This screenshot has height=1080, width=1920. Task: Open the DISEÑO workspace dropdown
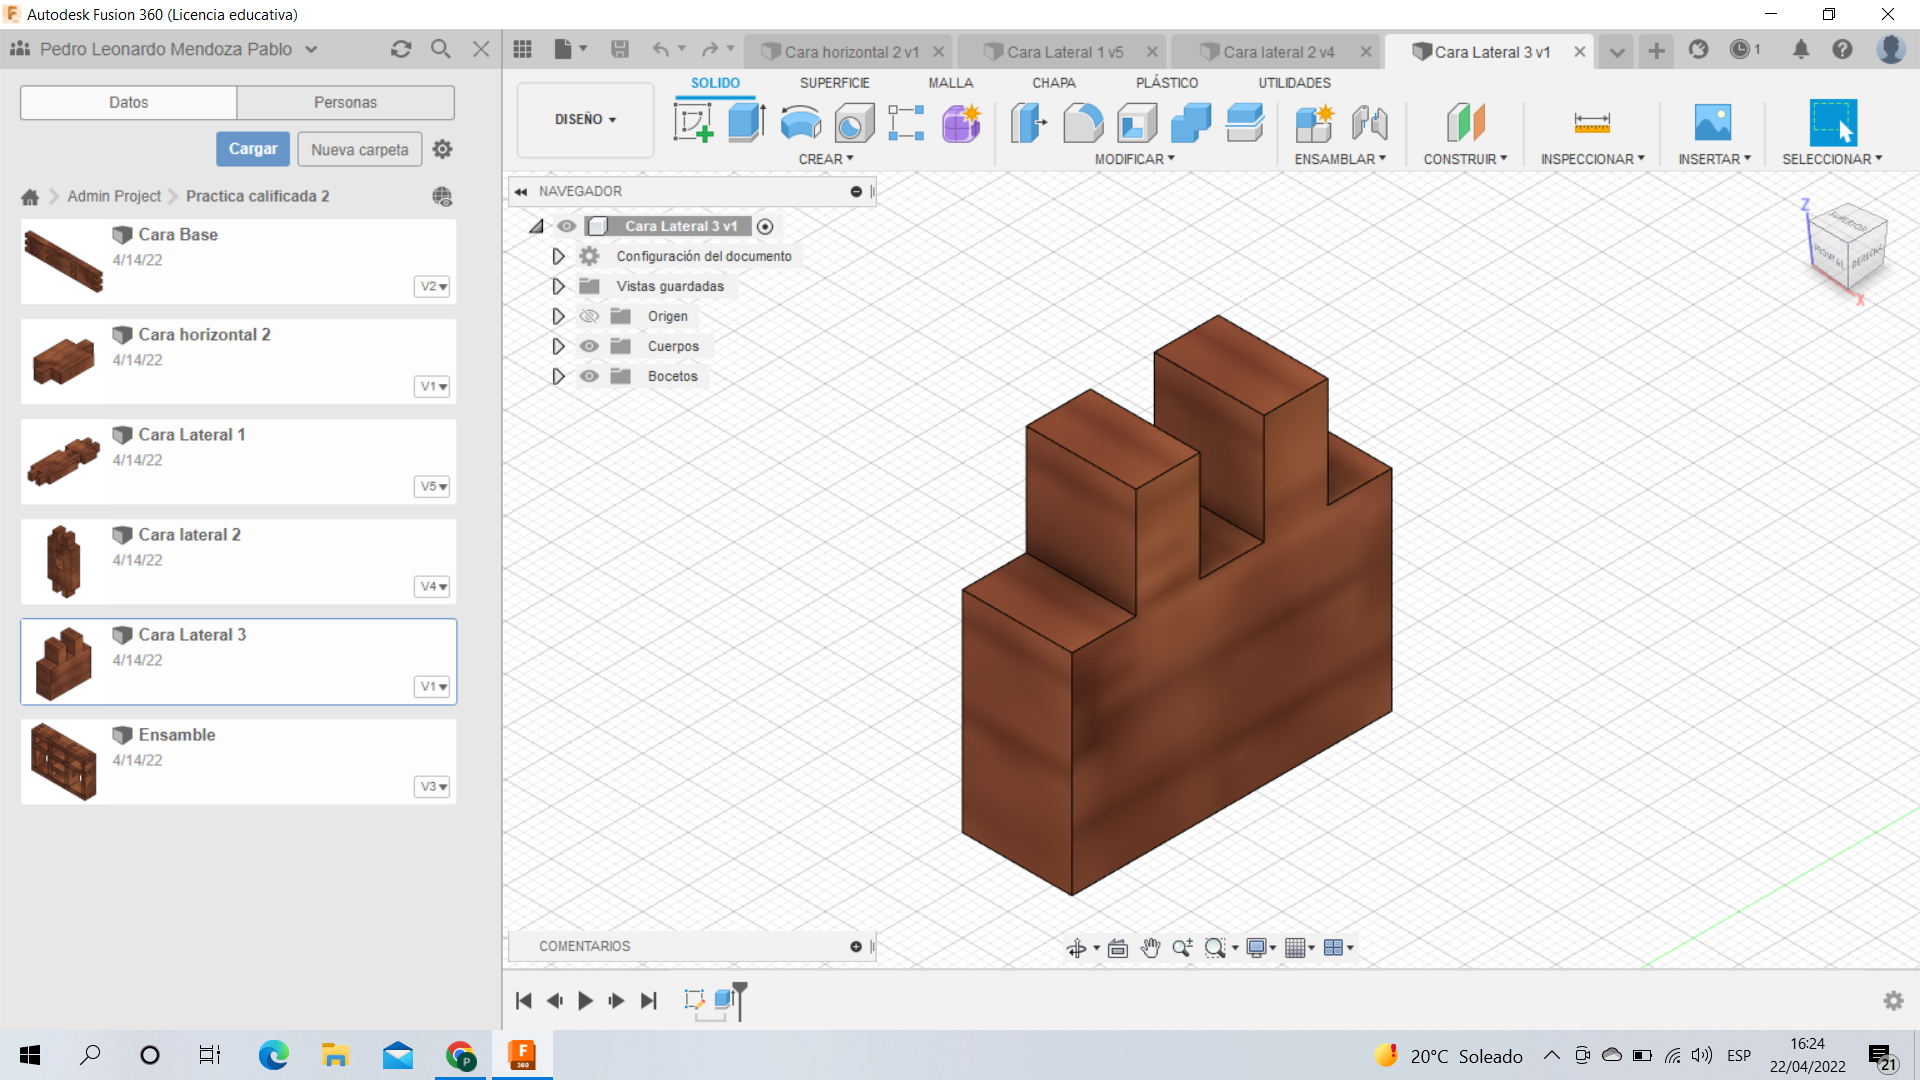[x=585, y=119]
